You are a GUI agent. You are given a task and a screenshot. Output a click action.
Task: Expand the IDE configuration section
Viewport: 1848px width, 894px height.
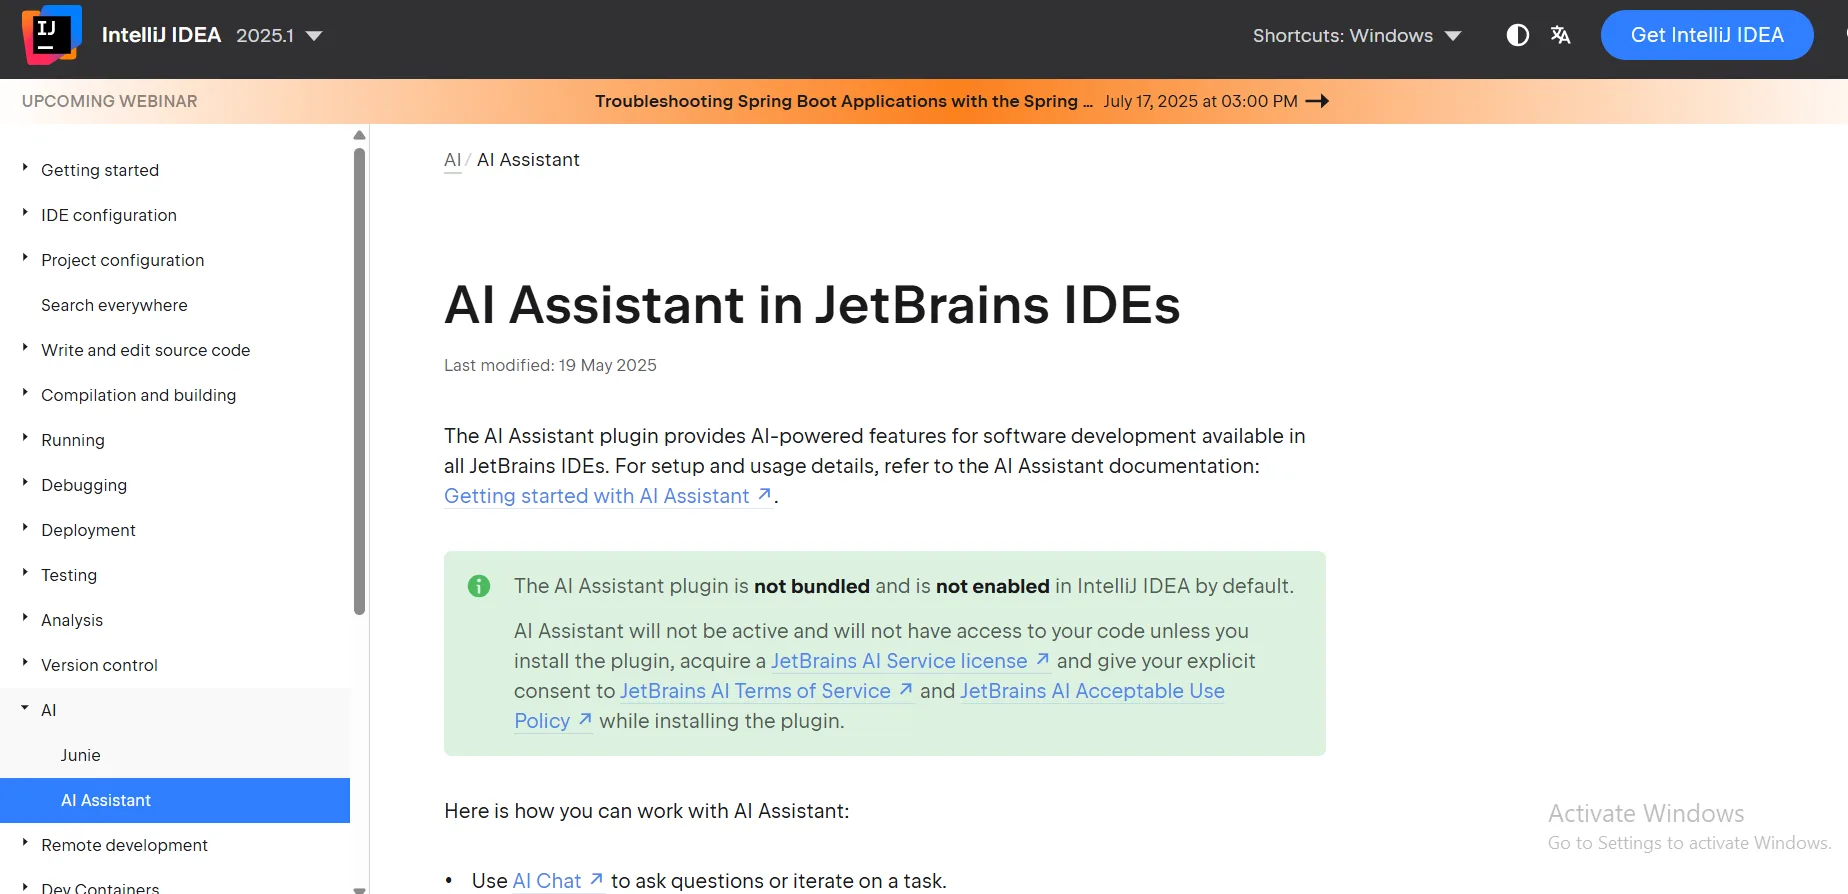coord(25,213)
